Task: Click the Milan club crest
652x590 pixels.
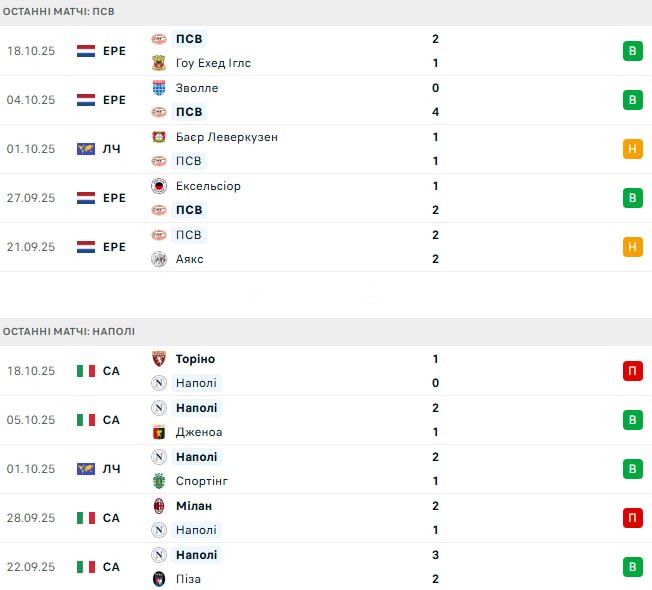Action: point(159,506)
